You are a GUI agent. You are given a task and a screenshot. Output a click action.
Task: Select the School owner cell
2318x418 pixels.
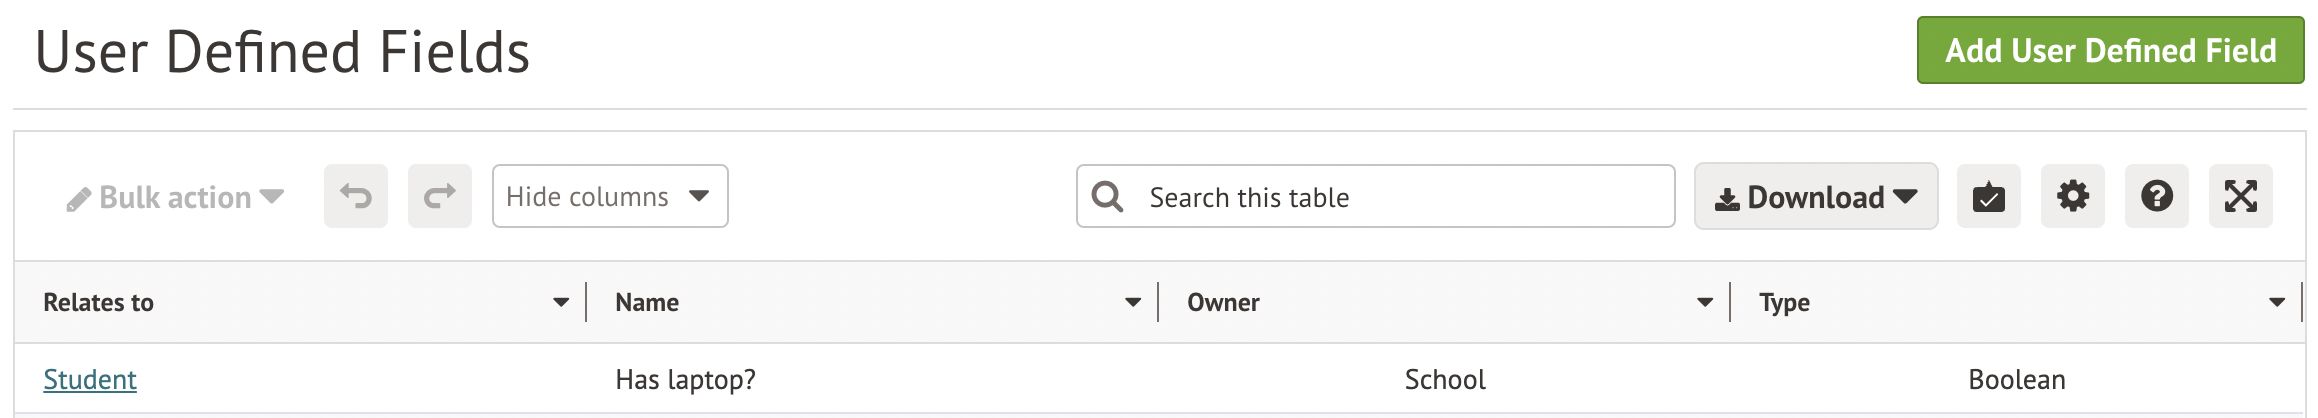(1445, 380)
